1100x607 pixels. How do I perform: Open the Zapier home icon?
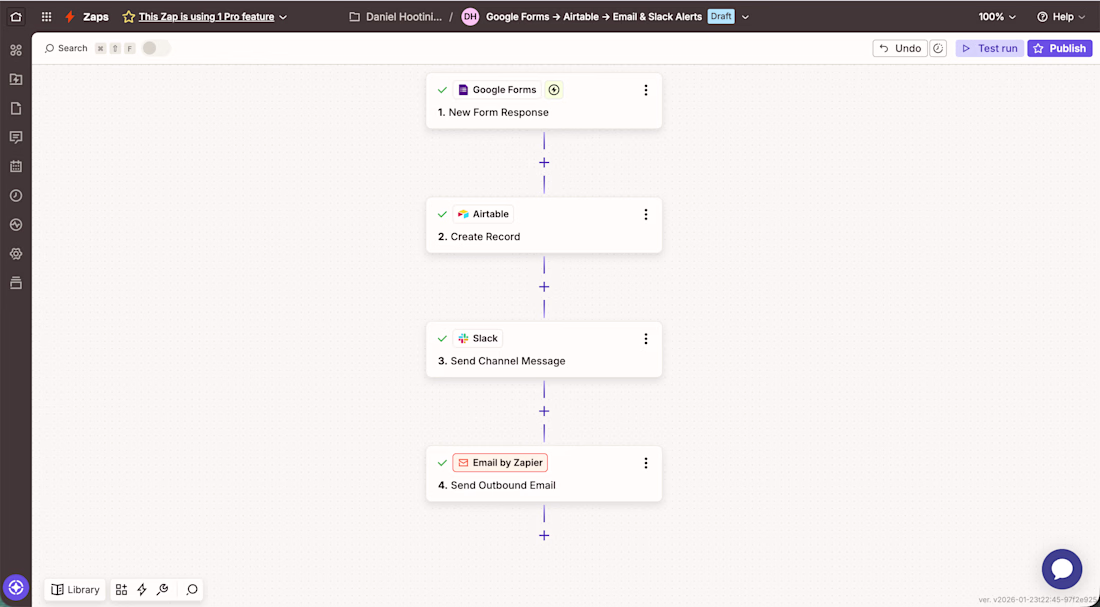pos(15,17)
